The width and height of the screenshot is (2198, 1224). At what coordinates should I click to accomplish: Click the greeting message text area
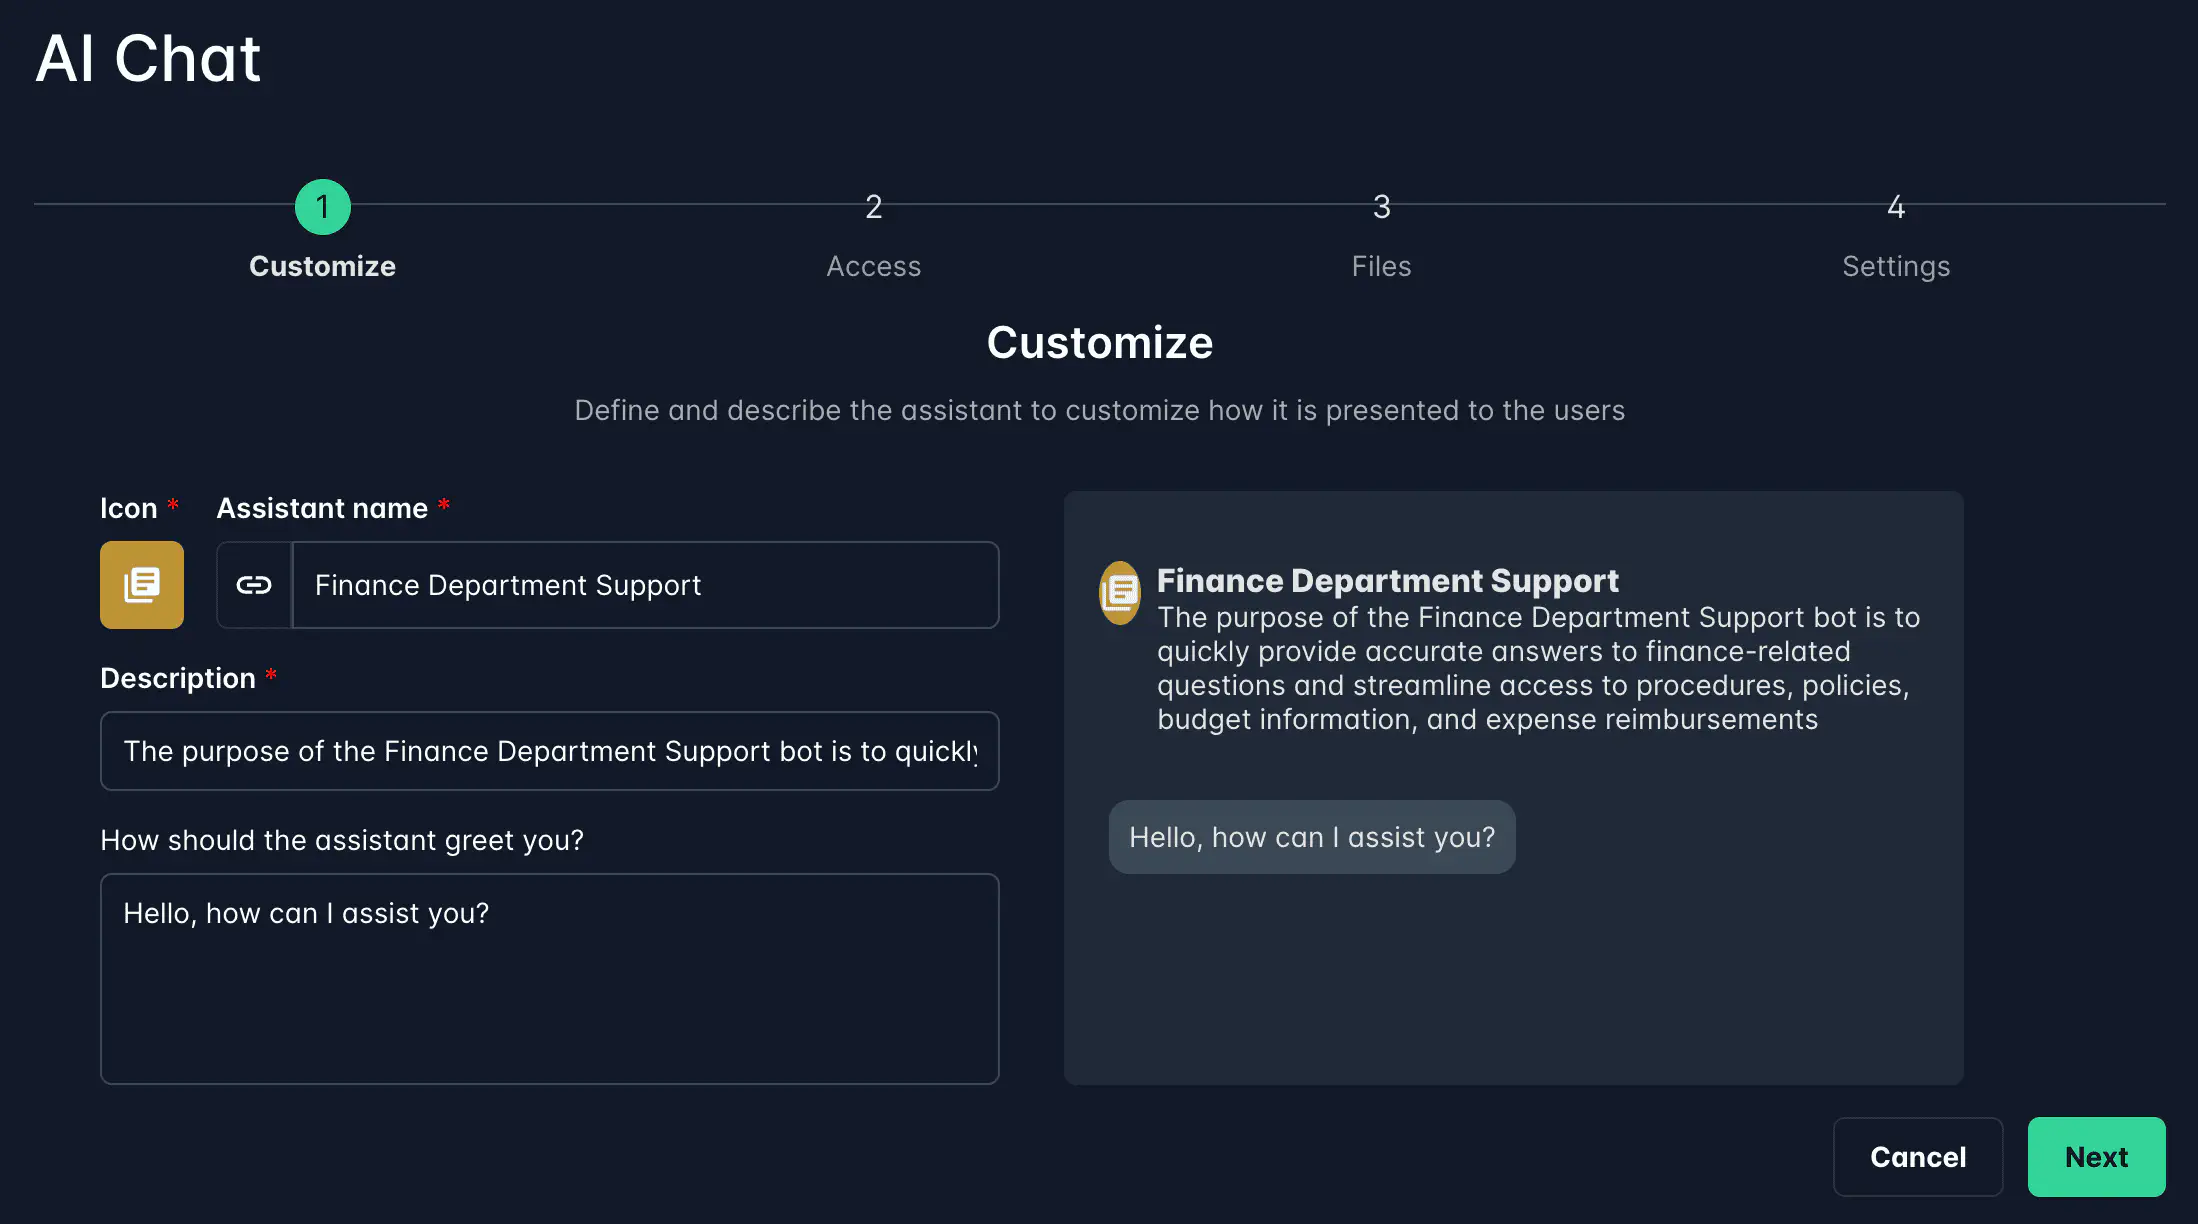[550, 978]
